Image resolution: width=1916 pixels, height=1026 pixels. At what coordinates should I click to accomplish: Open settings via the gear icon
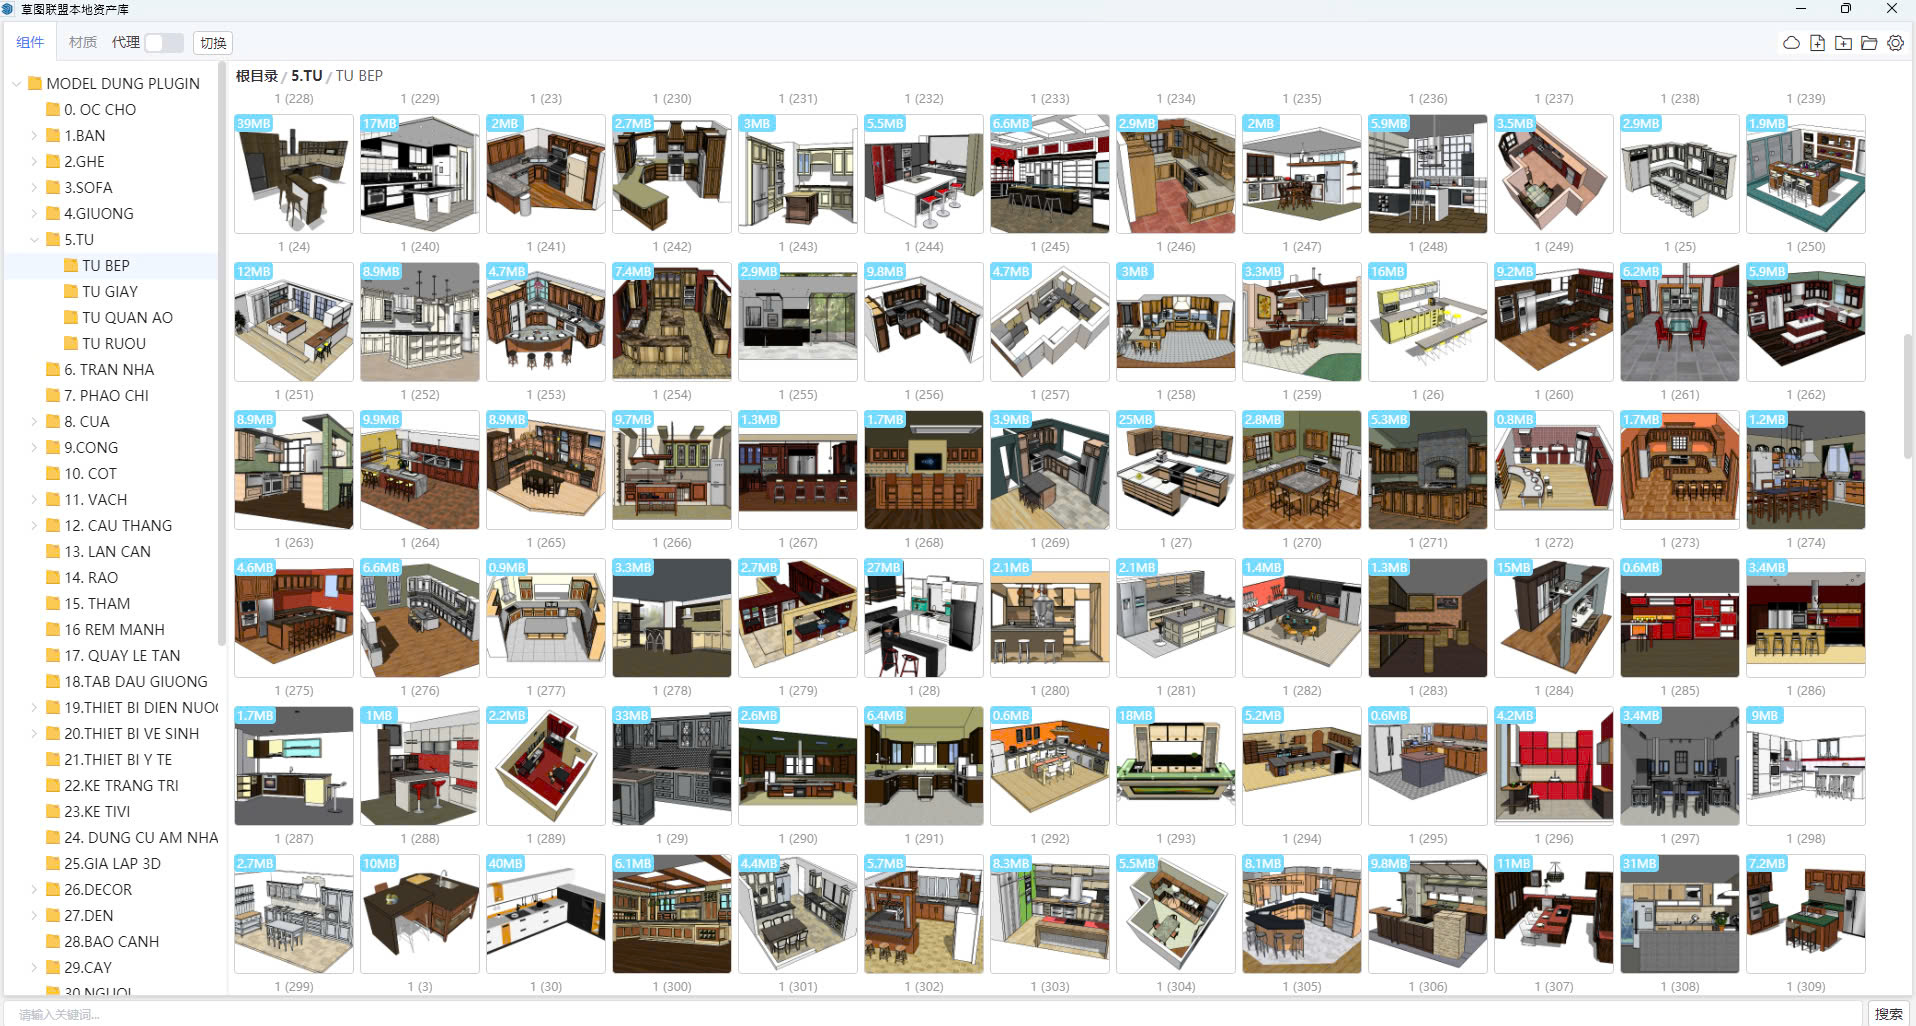(1895, 43)
